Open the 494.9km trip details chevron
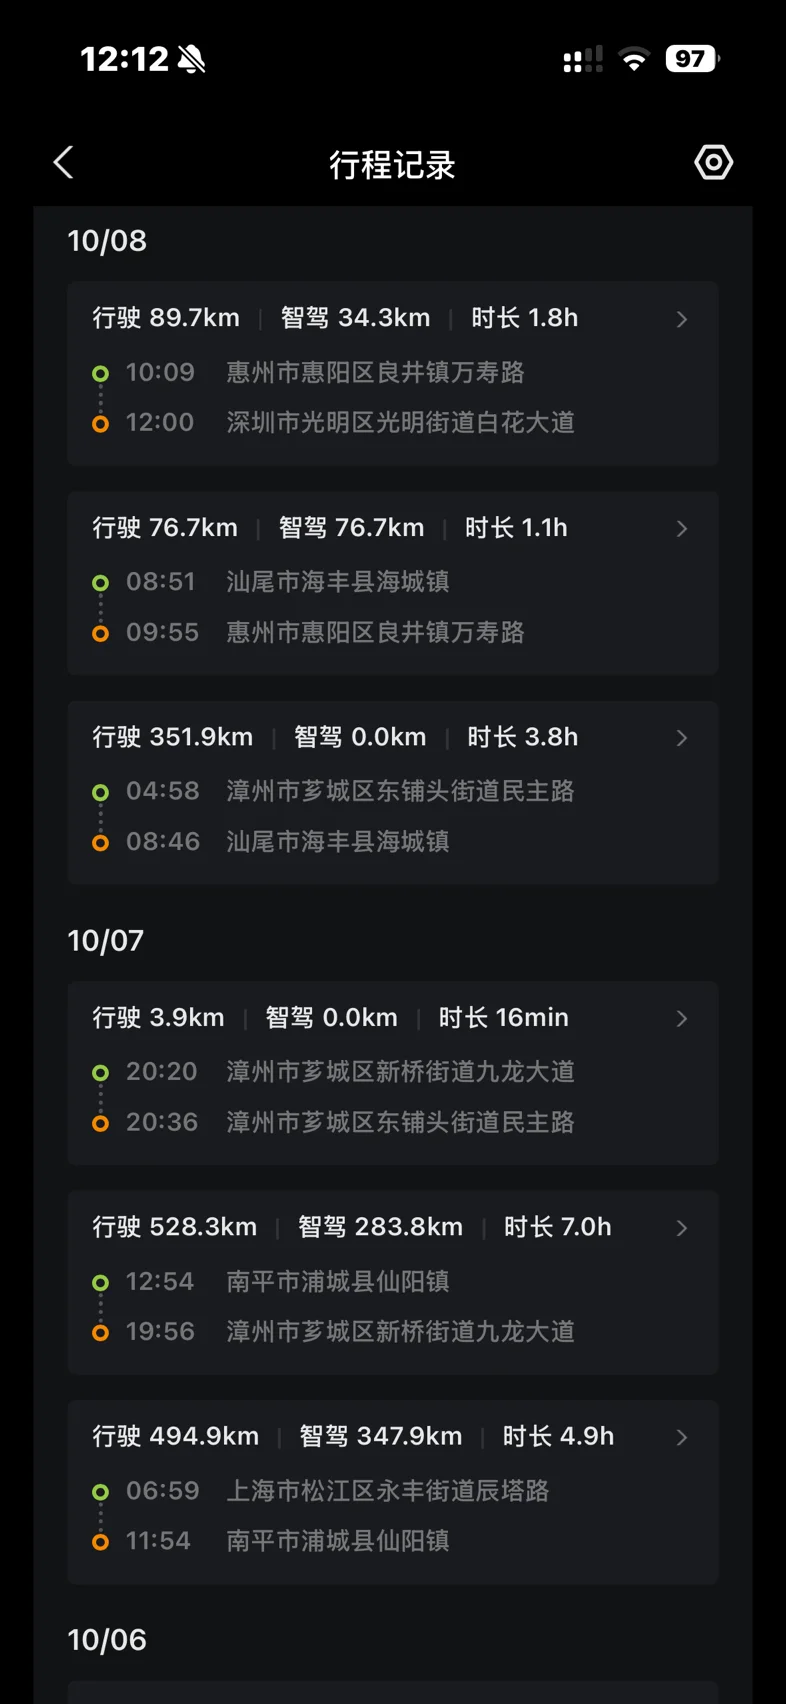This screenshot has width=786, height=1704. point(682,1437)
